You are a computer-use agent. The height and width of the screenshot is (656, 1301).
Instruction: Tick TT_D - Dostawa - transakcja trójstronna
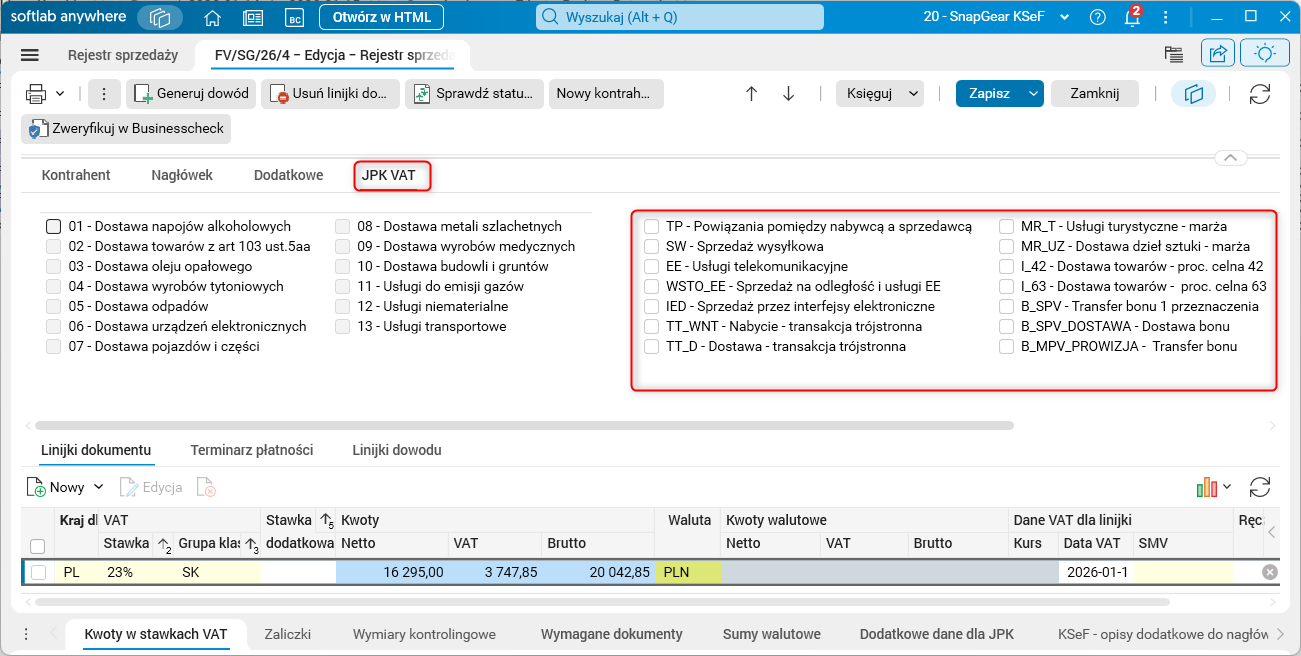(x=652, y=346)
